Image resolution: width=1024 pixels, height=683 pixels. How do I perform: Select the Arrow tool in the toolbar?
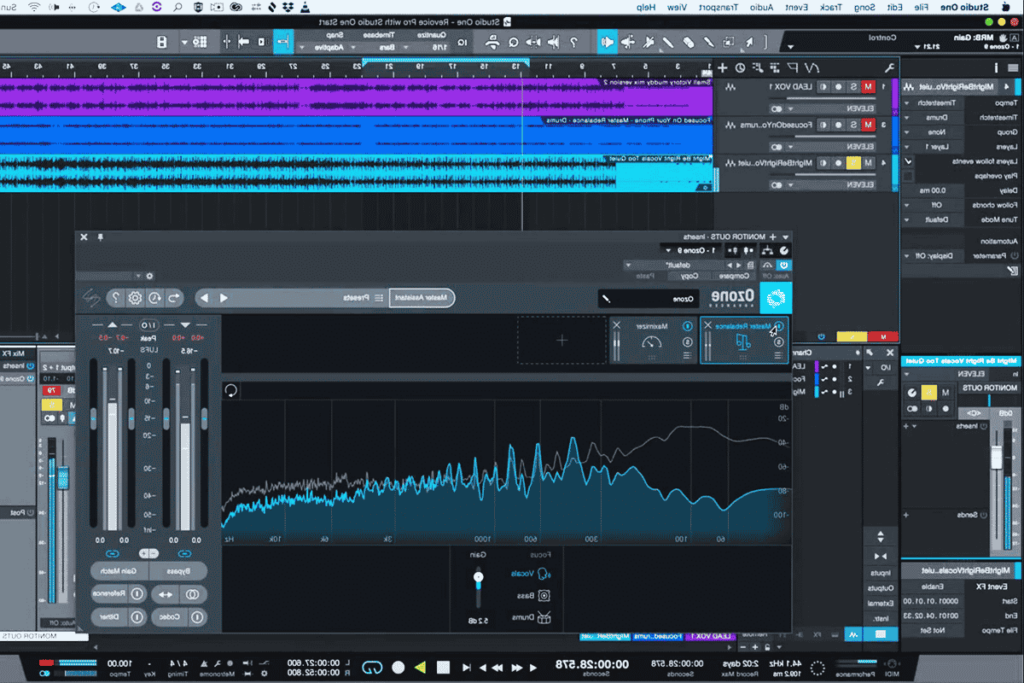click(749, 42)
